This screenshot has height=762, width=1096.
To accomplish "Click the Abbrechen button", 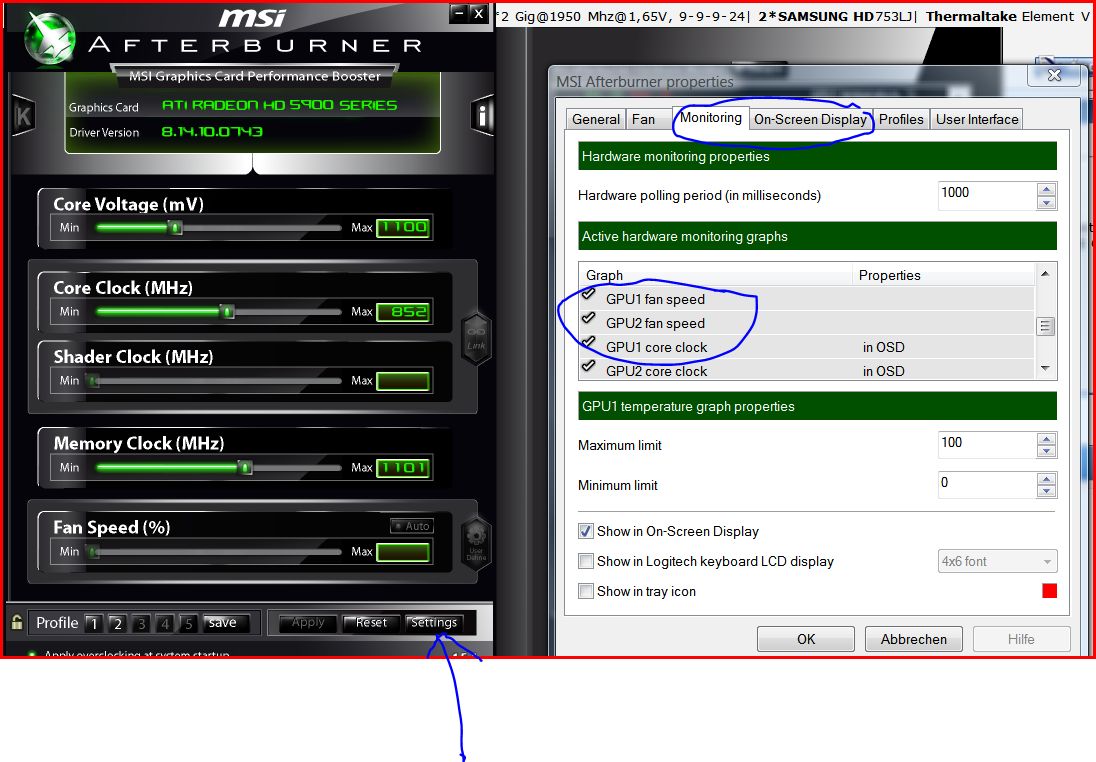I will click(914, 639).
